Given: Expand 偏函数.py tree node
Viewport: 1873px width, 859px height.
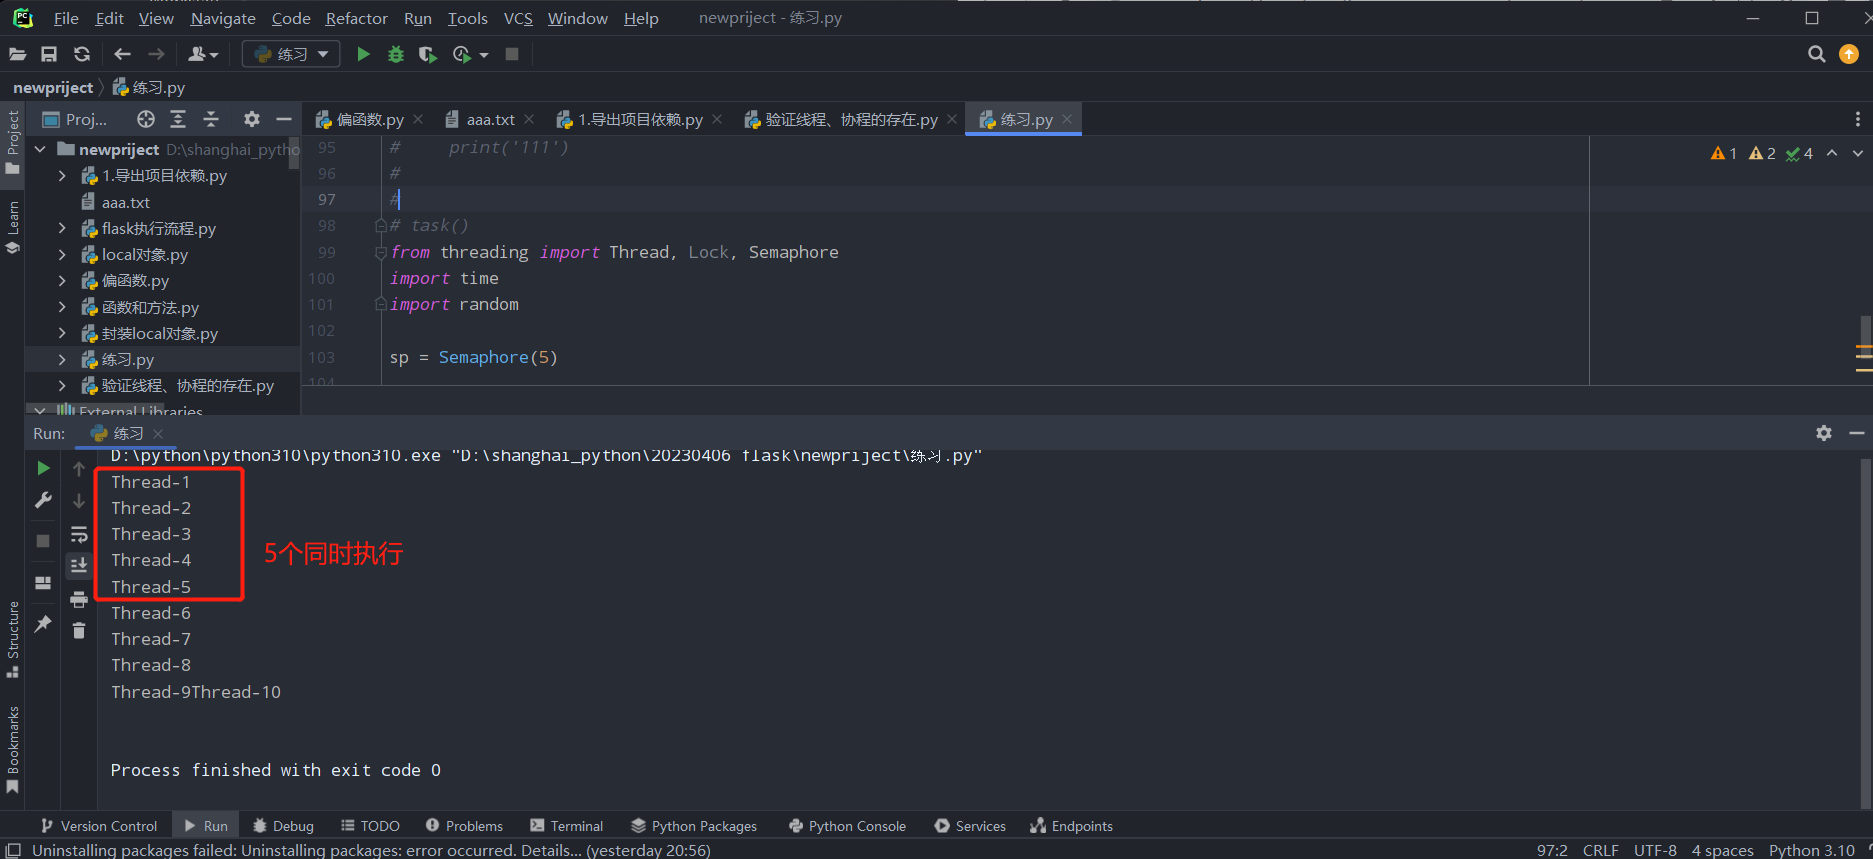Looking at the screenshot, I should pos(63,281).
